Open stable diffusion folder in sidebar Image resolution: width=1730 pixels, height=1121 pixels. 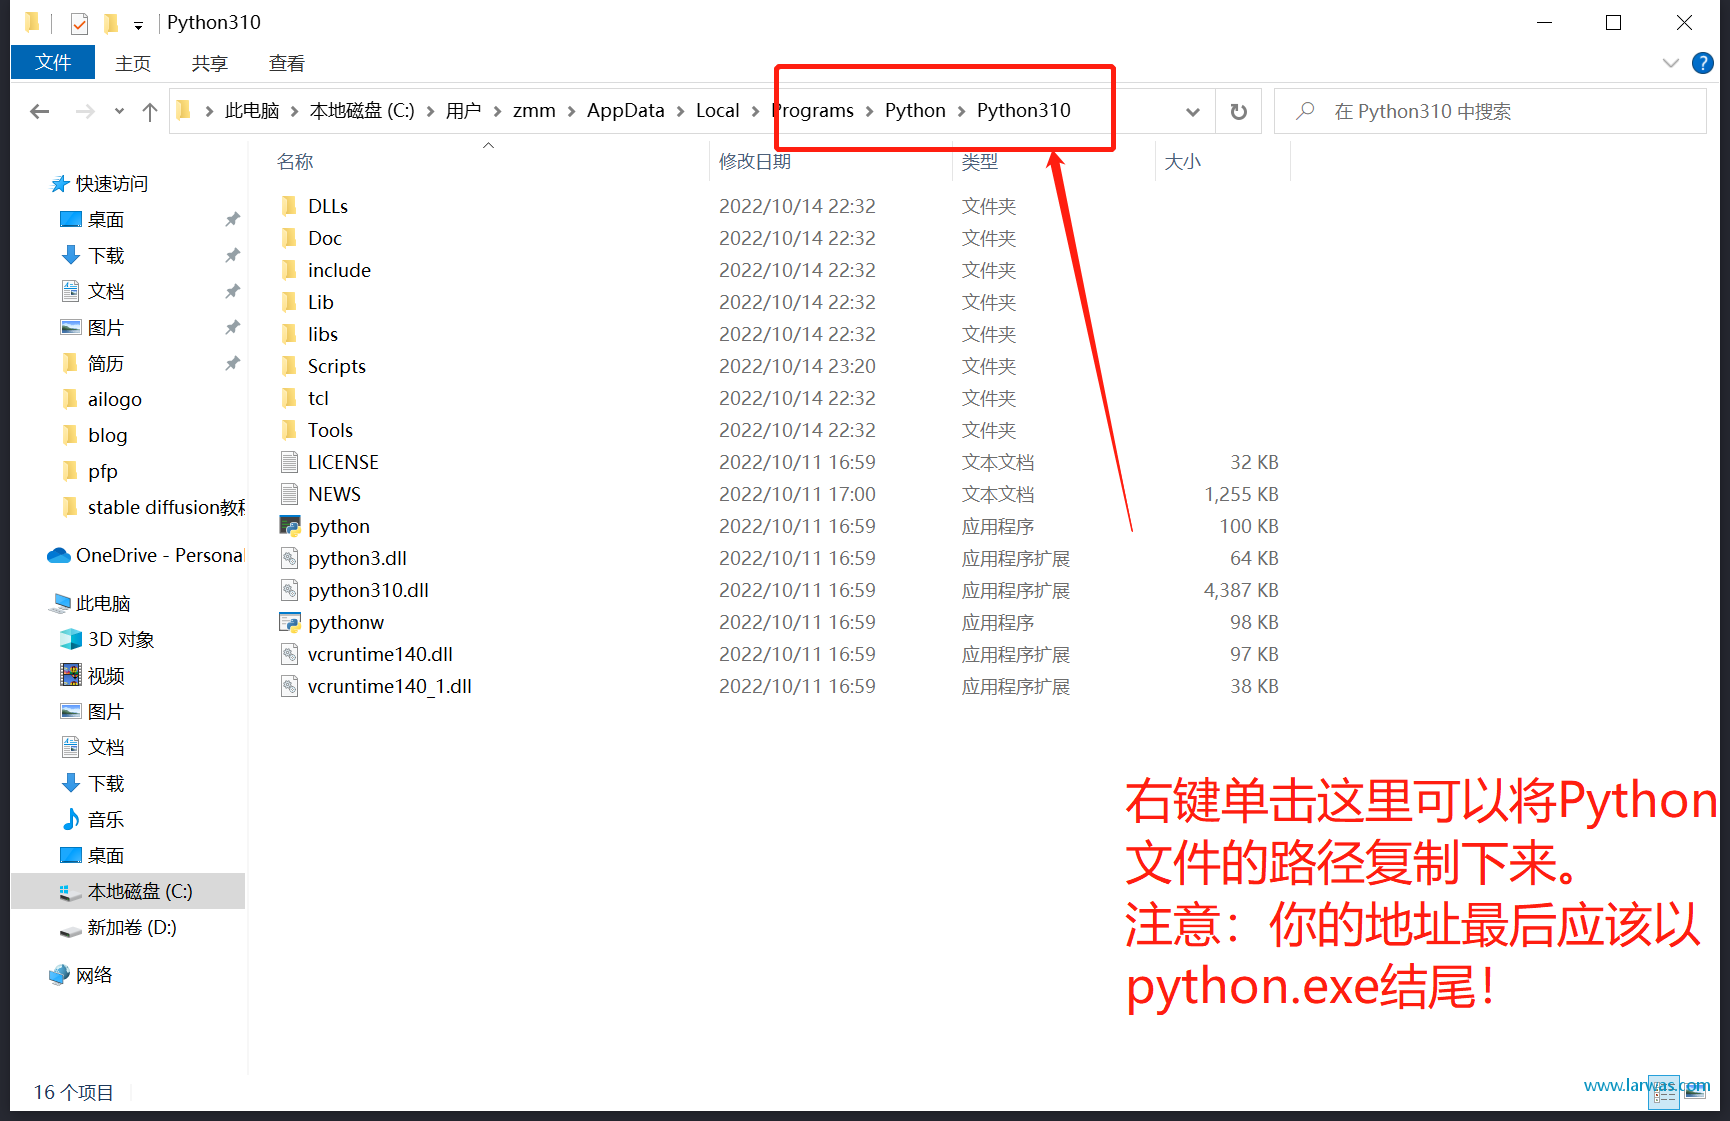point(166,507)
